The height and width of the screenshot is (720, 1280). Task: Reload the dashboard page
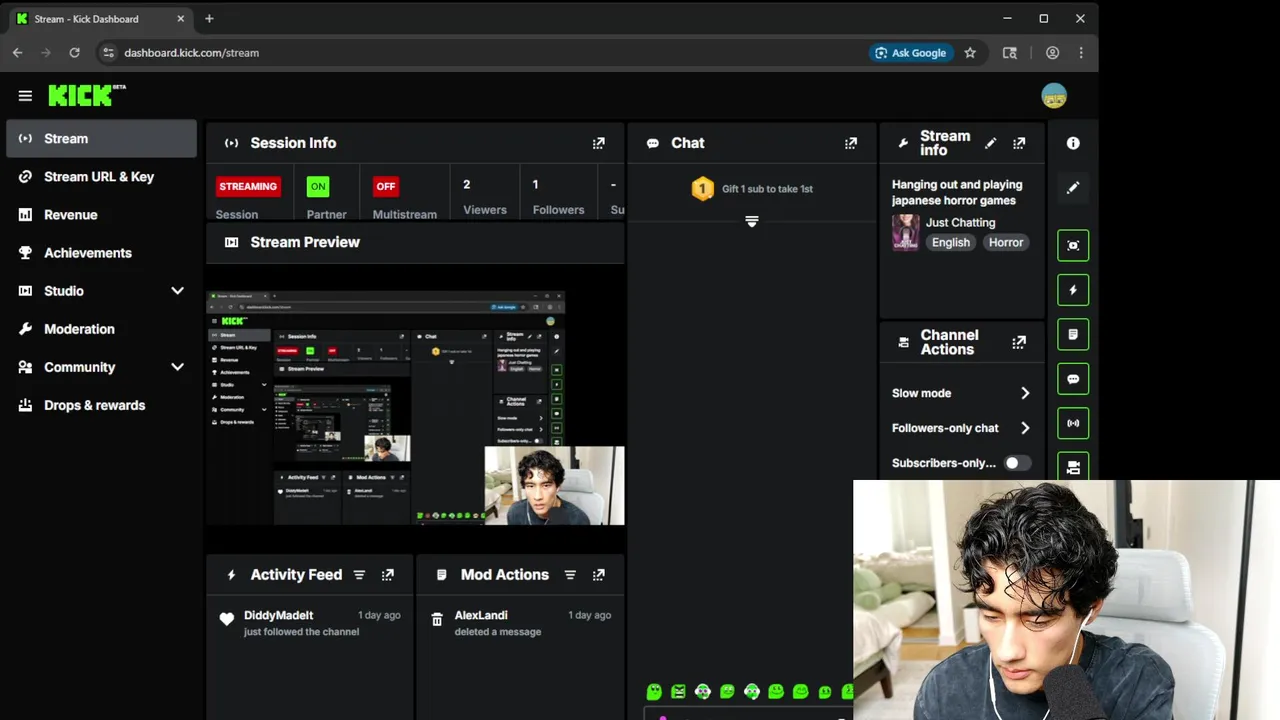coord(74,53)
